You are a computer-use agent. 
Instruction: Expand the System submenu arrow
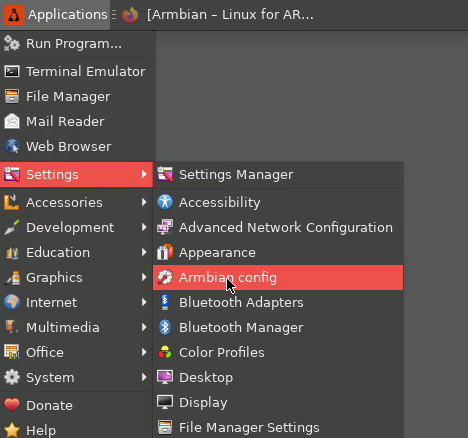144,377
